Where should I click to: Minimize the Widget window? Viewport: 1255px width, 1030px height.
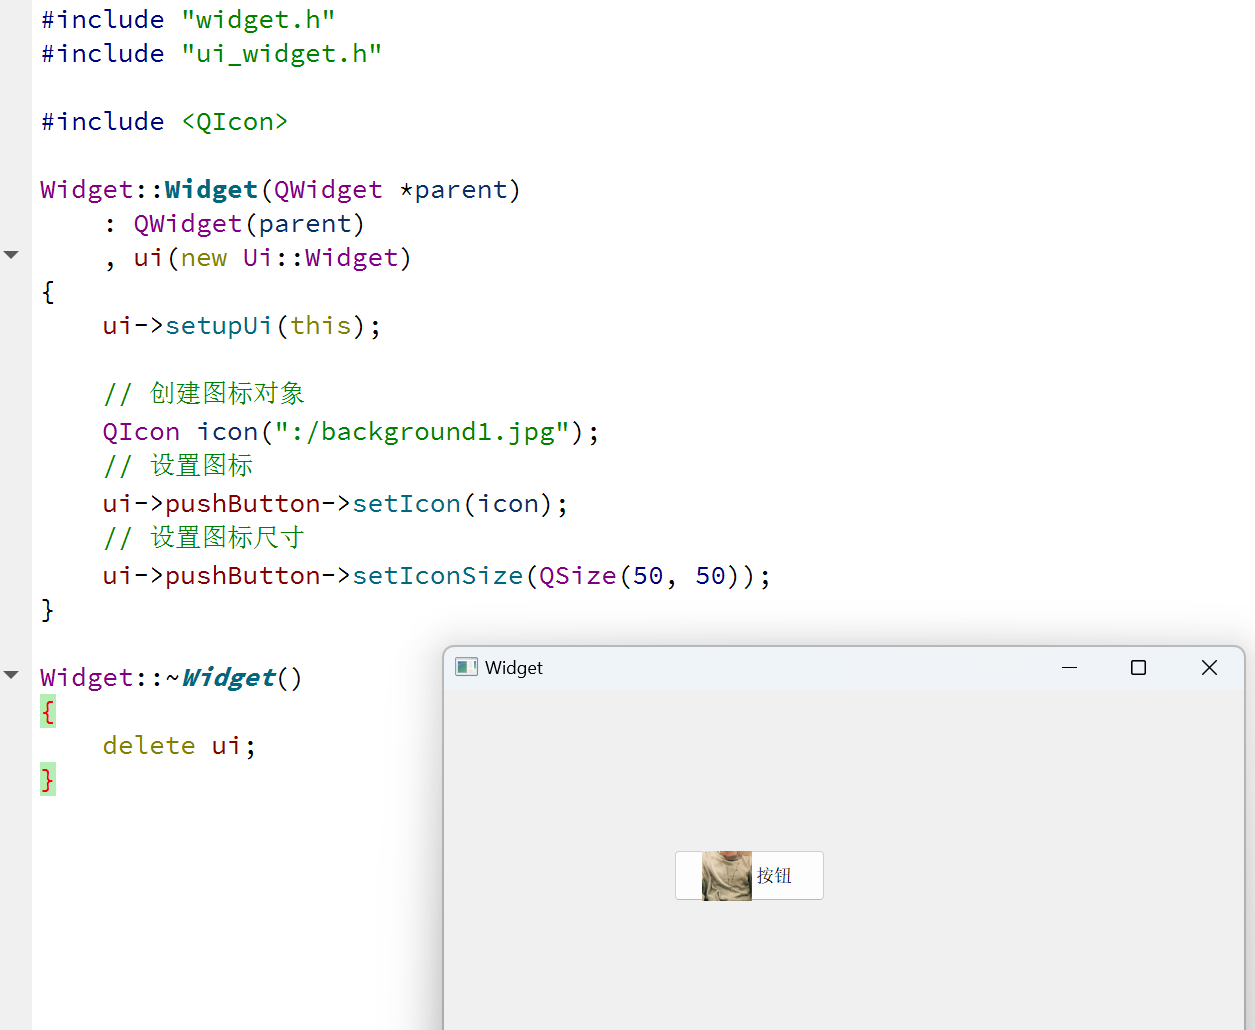tap(1069, 667)
